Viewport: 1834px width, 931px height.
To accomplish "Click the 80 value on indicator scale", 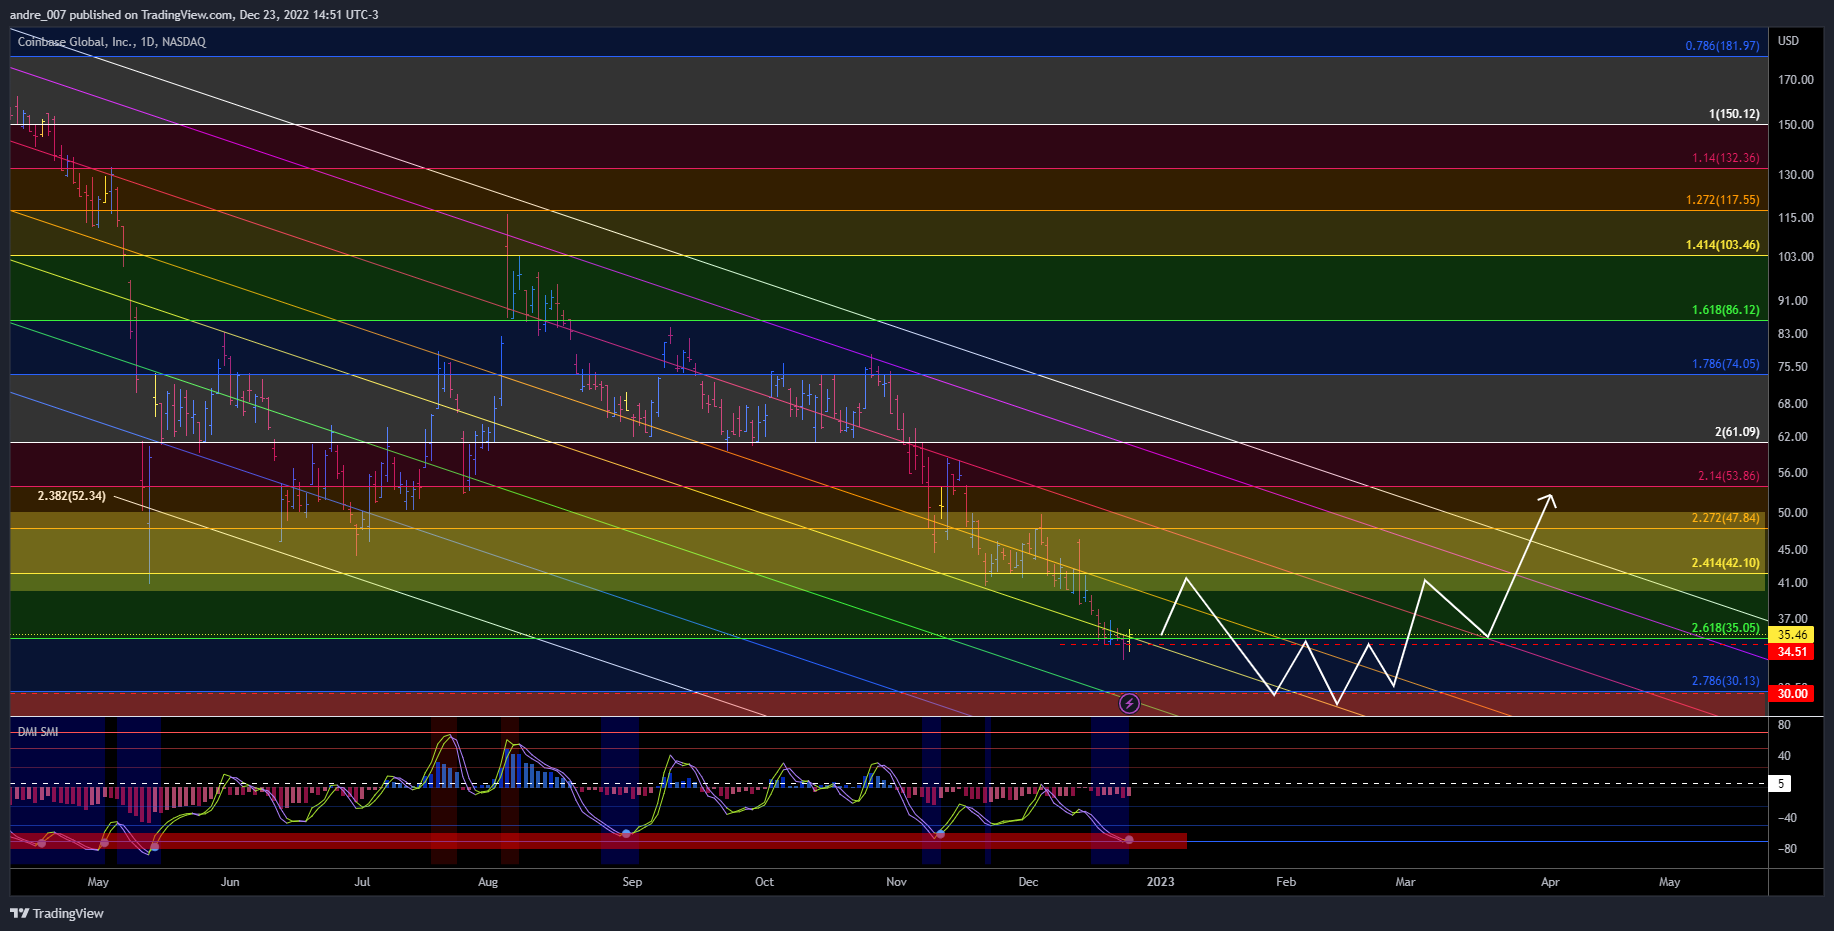I will tap(1785, 725).
